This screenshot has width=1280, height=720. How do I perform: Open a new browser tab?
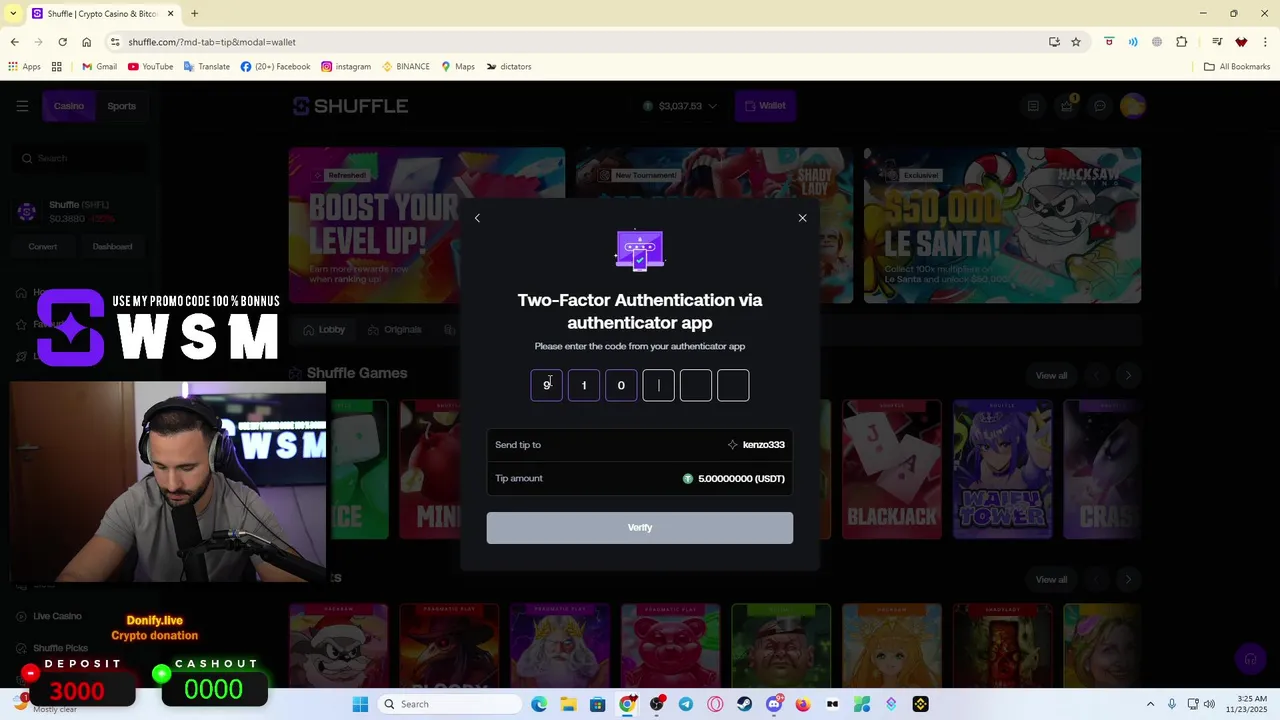click(194, 14)
